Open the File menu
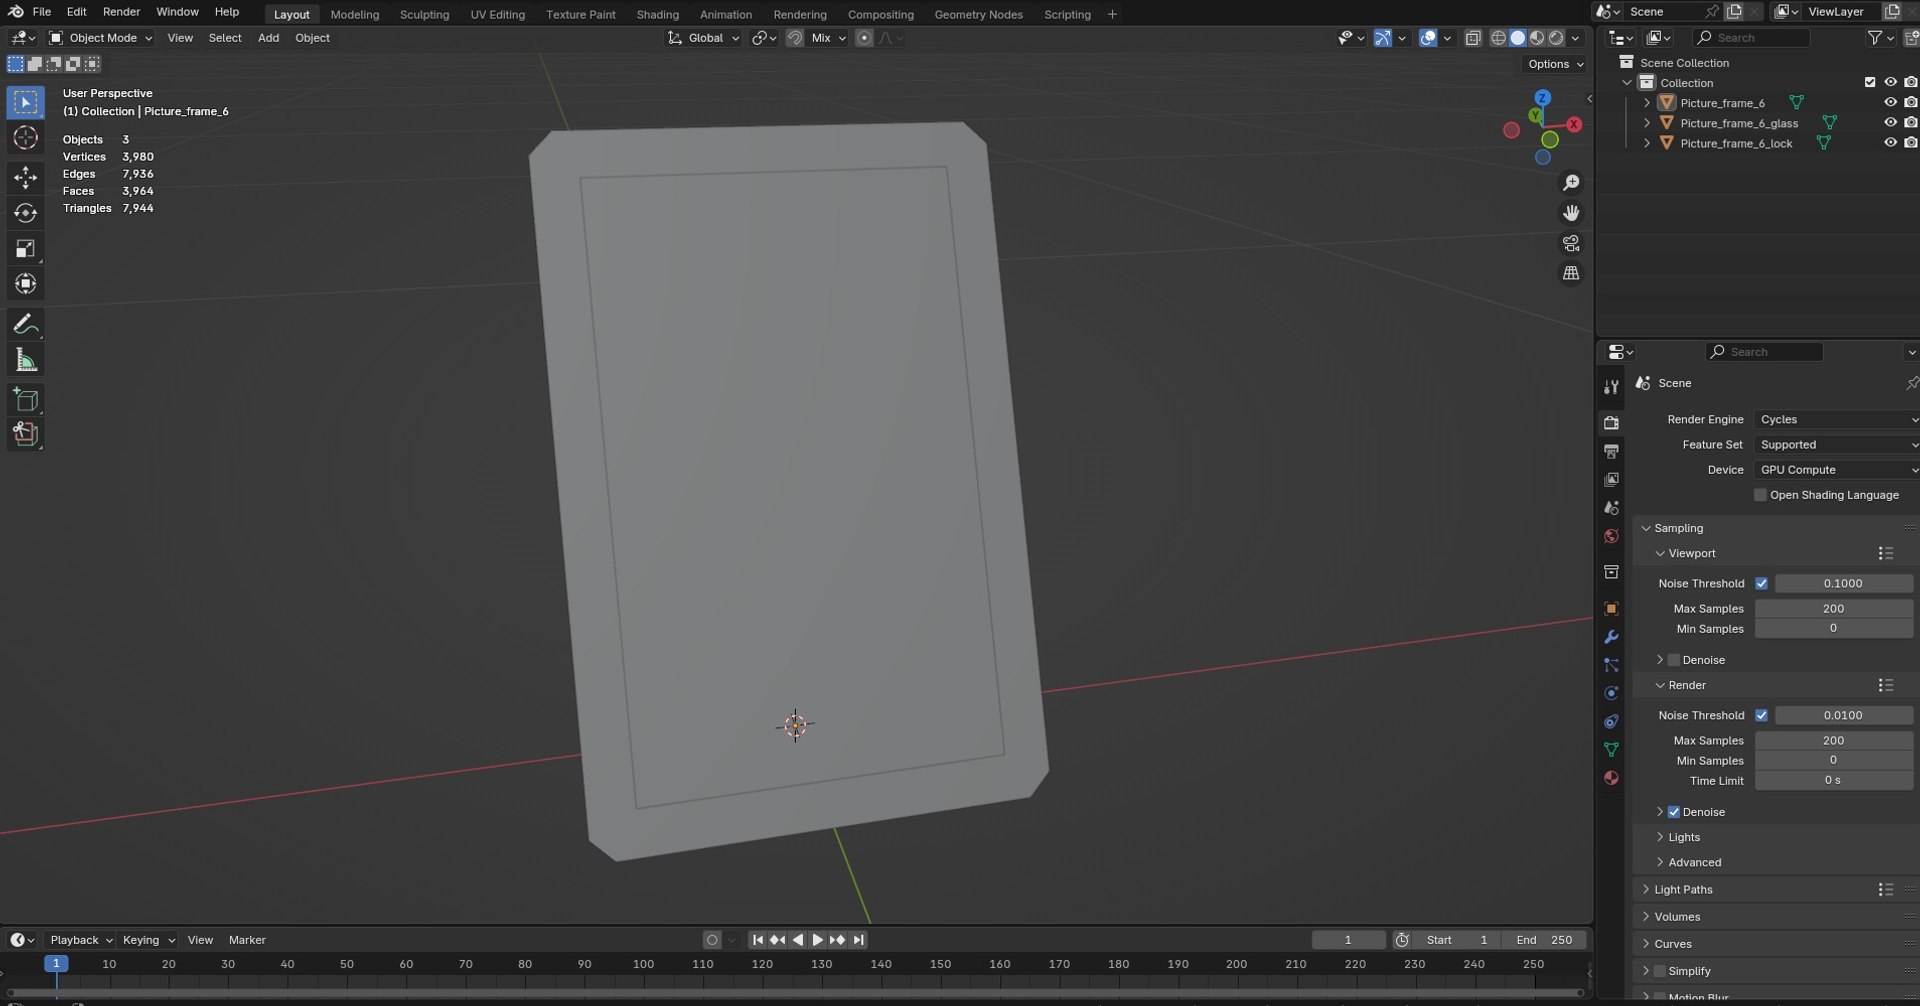The image size is (1920, 1006). [42, 12]
